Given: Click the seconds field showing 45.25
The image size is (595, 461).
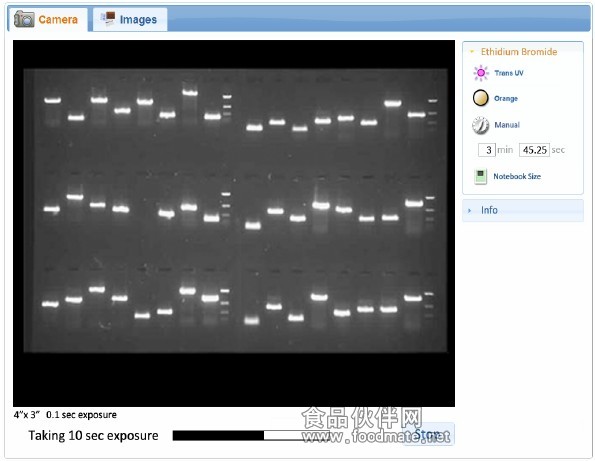Looking at the screenshot, I should pos(534,150).
